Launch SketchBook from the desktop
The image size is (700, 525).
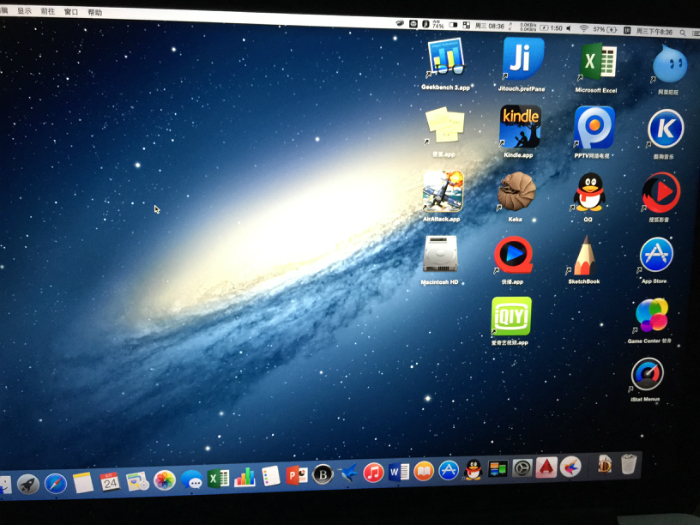pyautogui.click(x=584, y=256)
